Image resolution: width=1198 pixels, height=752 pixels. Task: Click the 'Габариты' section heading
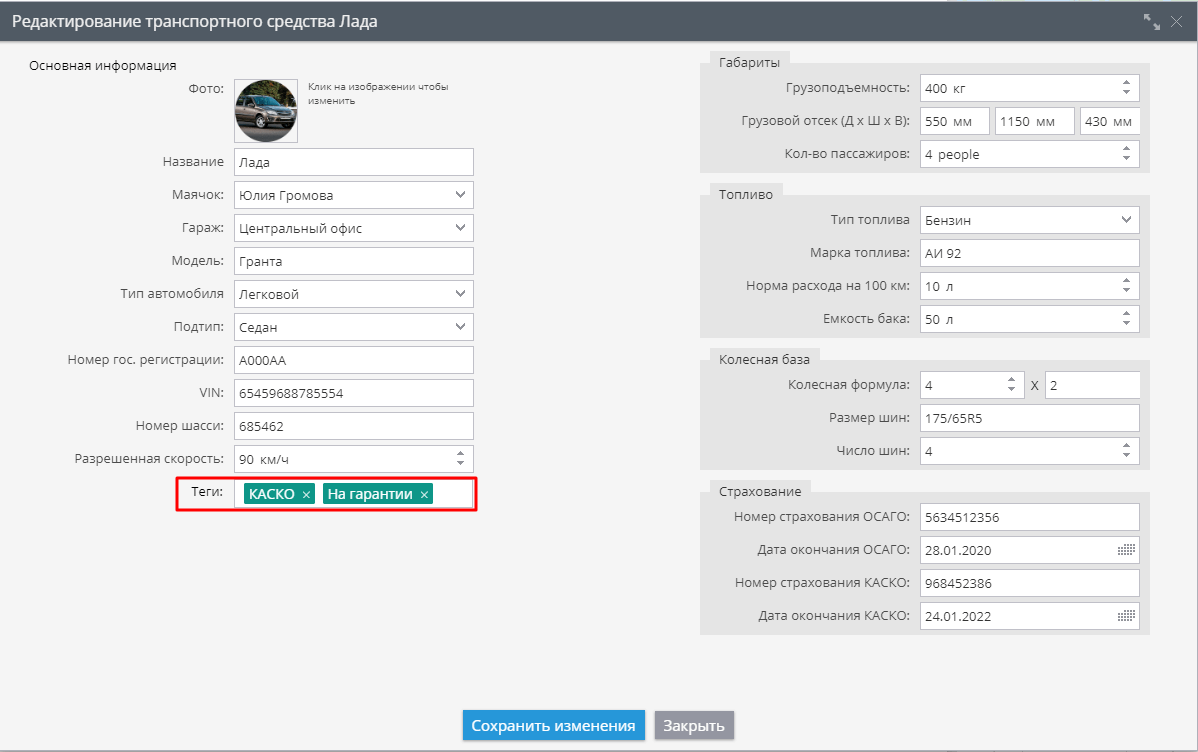(750, 63)
